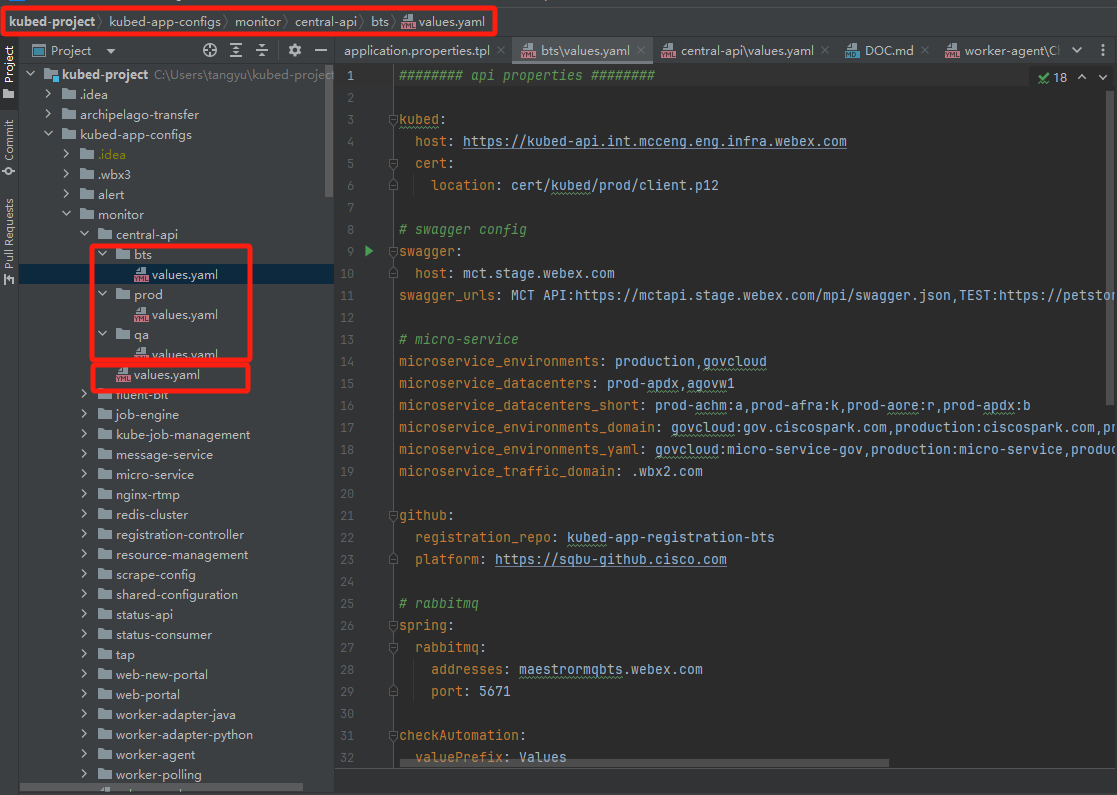The height and width of the screenshot is (795, 1117).
Task: Click maestrormqbts.webex.com address text
Action: (x=611, y=669)
